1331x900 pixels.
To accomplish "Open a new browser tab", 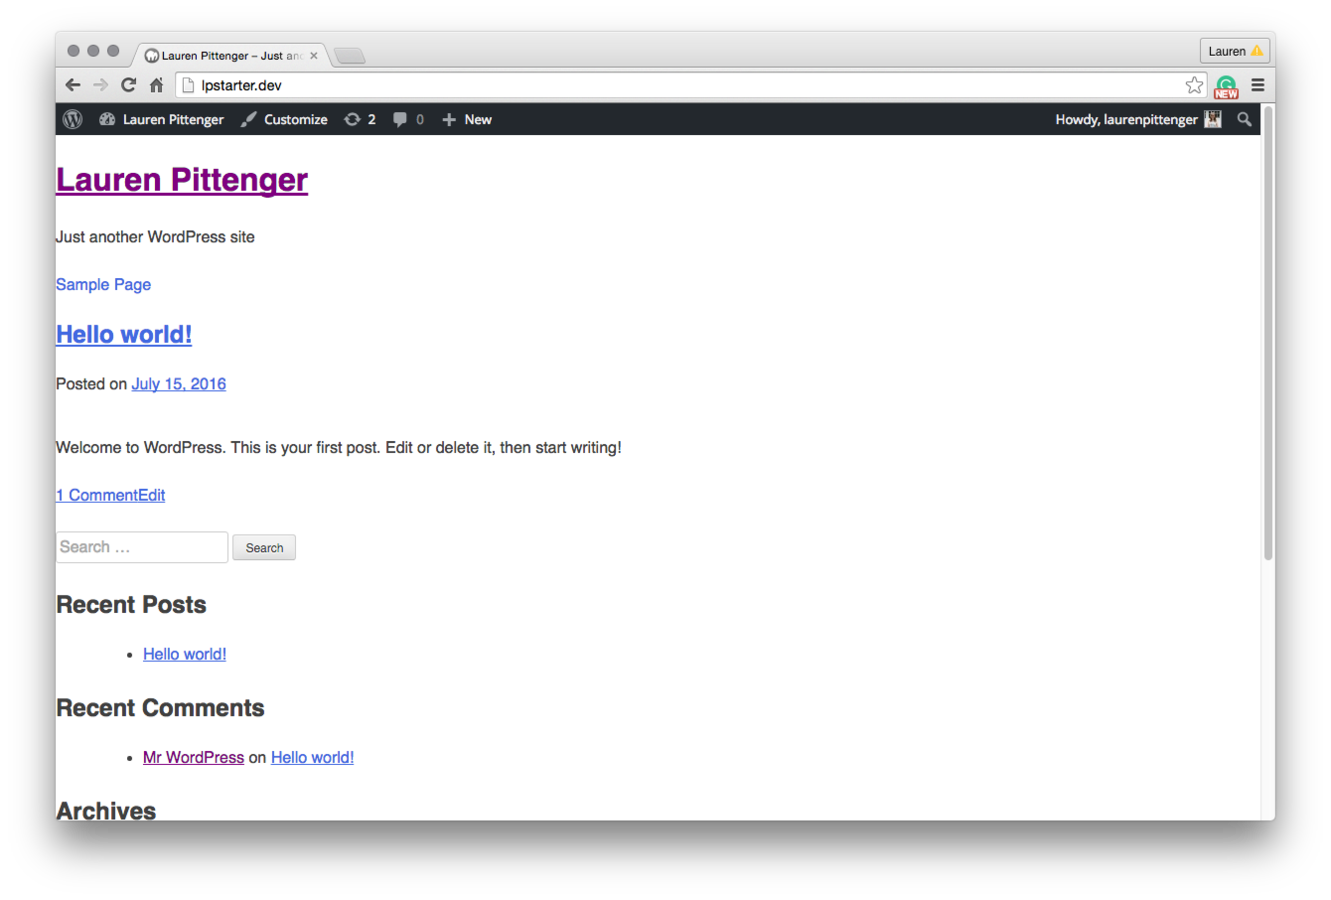I will coord(349,56).
